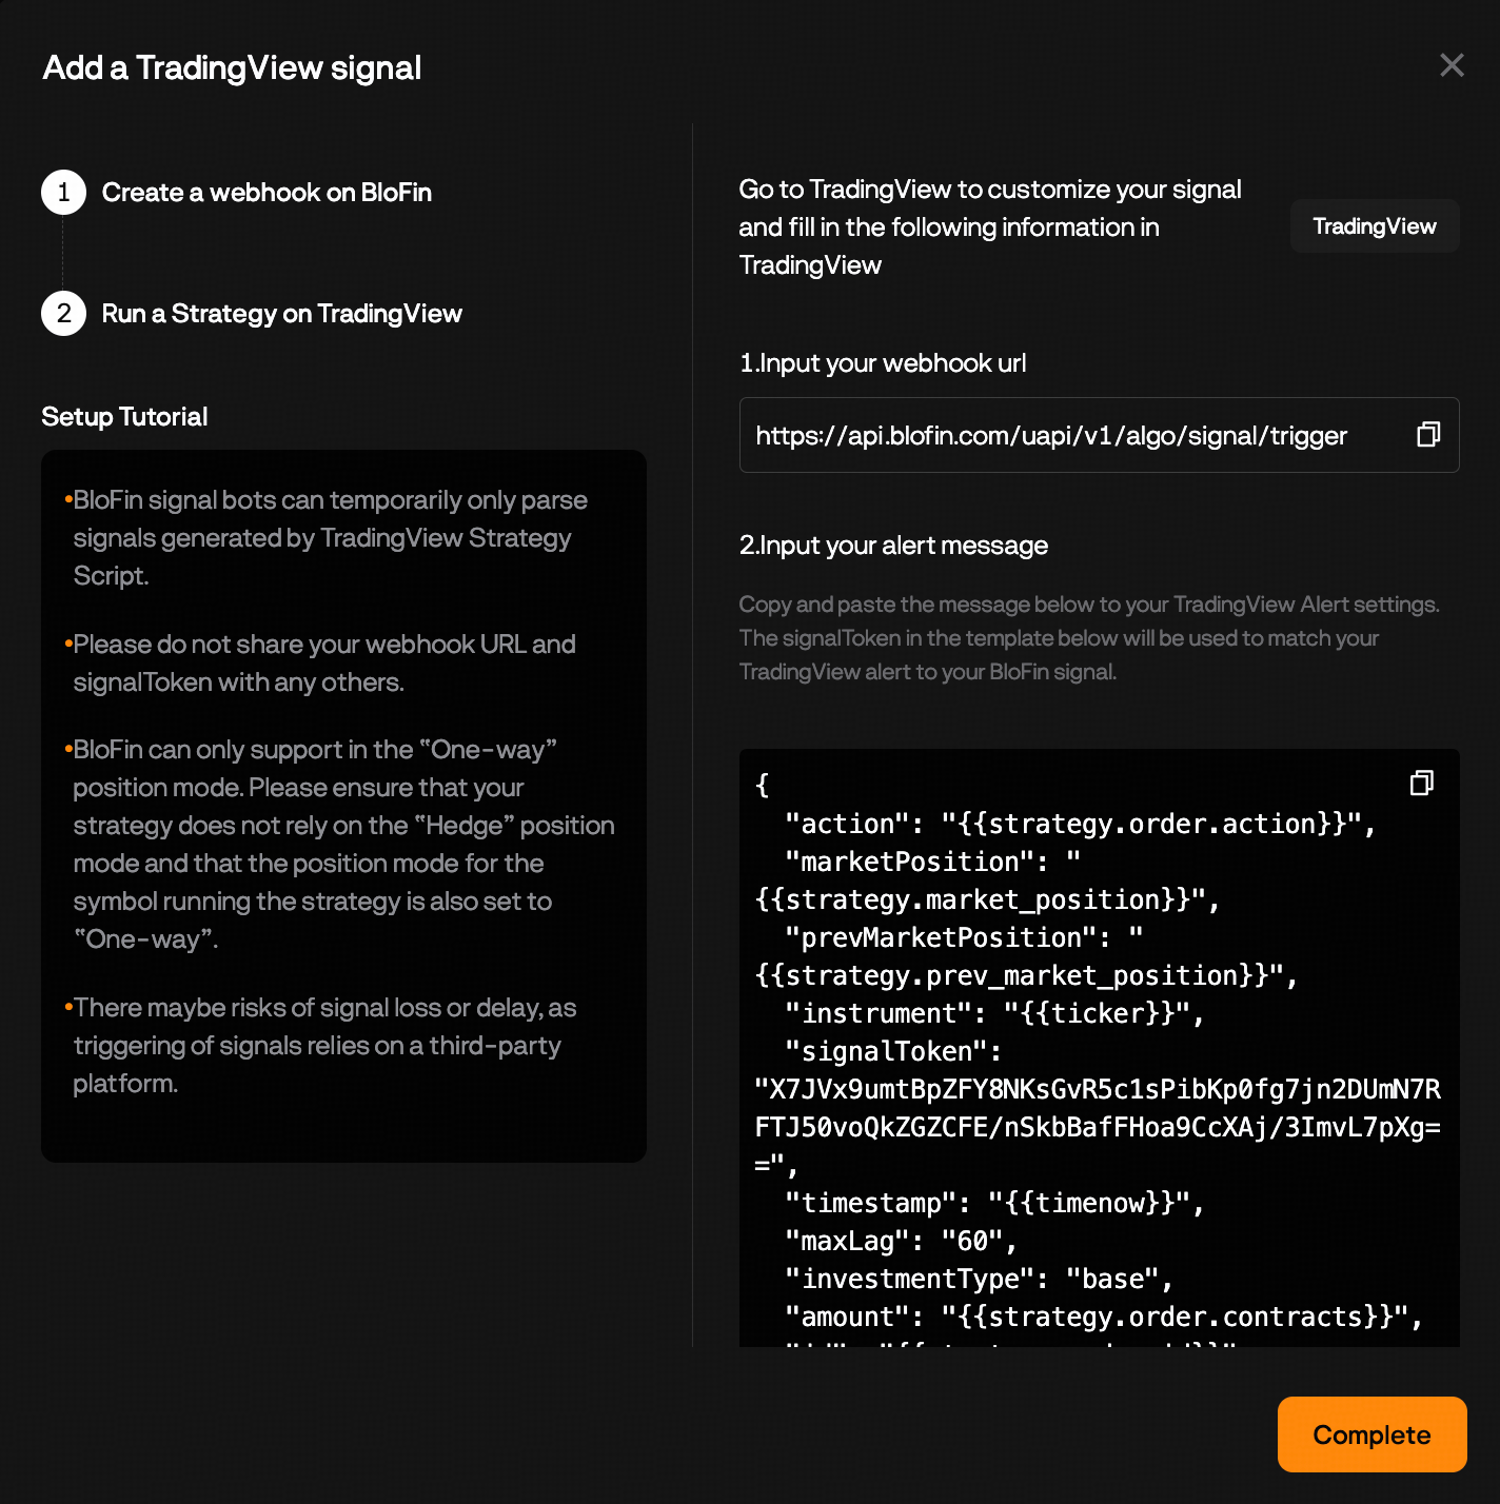Viewport: 1500px width, 1504px height.
Task: Click the orange Complete button
Action: [1371, 1434]
